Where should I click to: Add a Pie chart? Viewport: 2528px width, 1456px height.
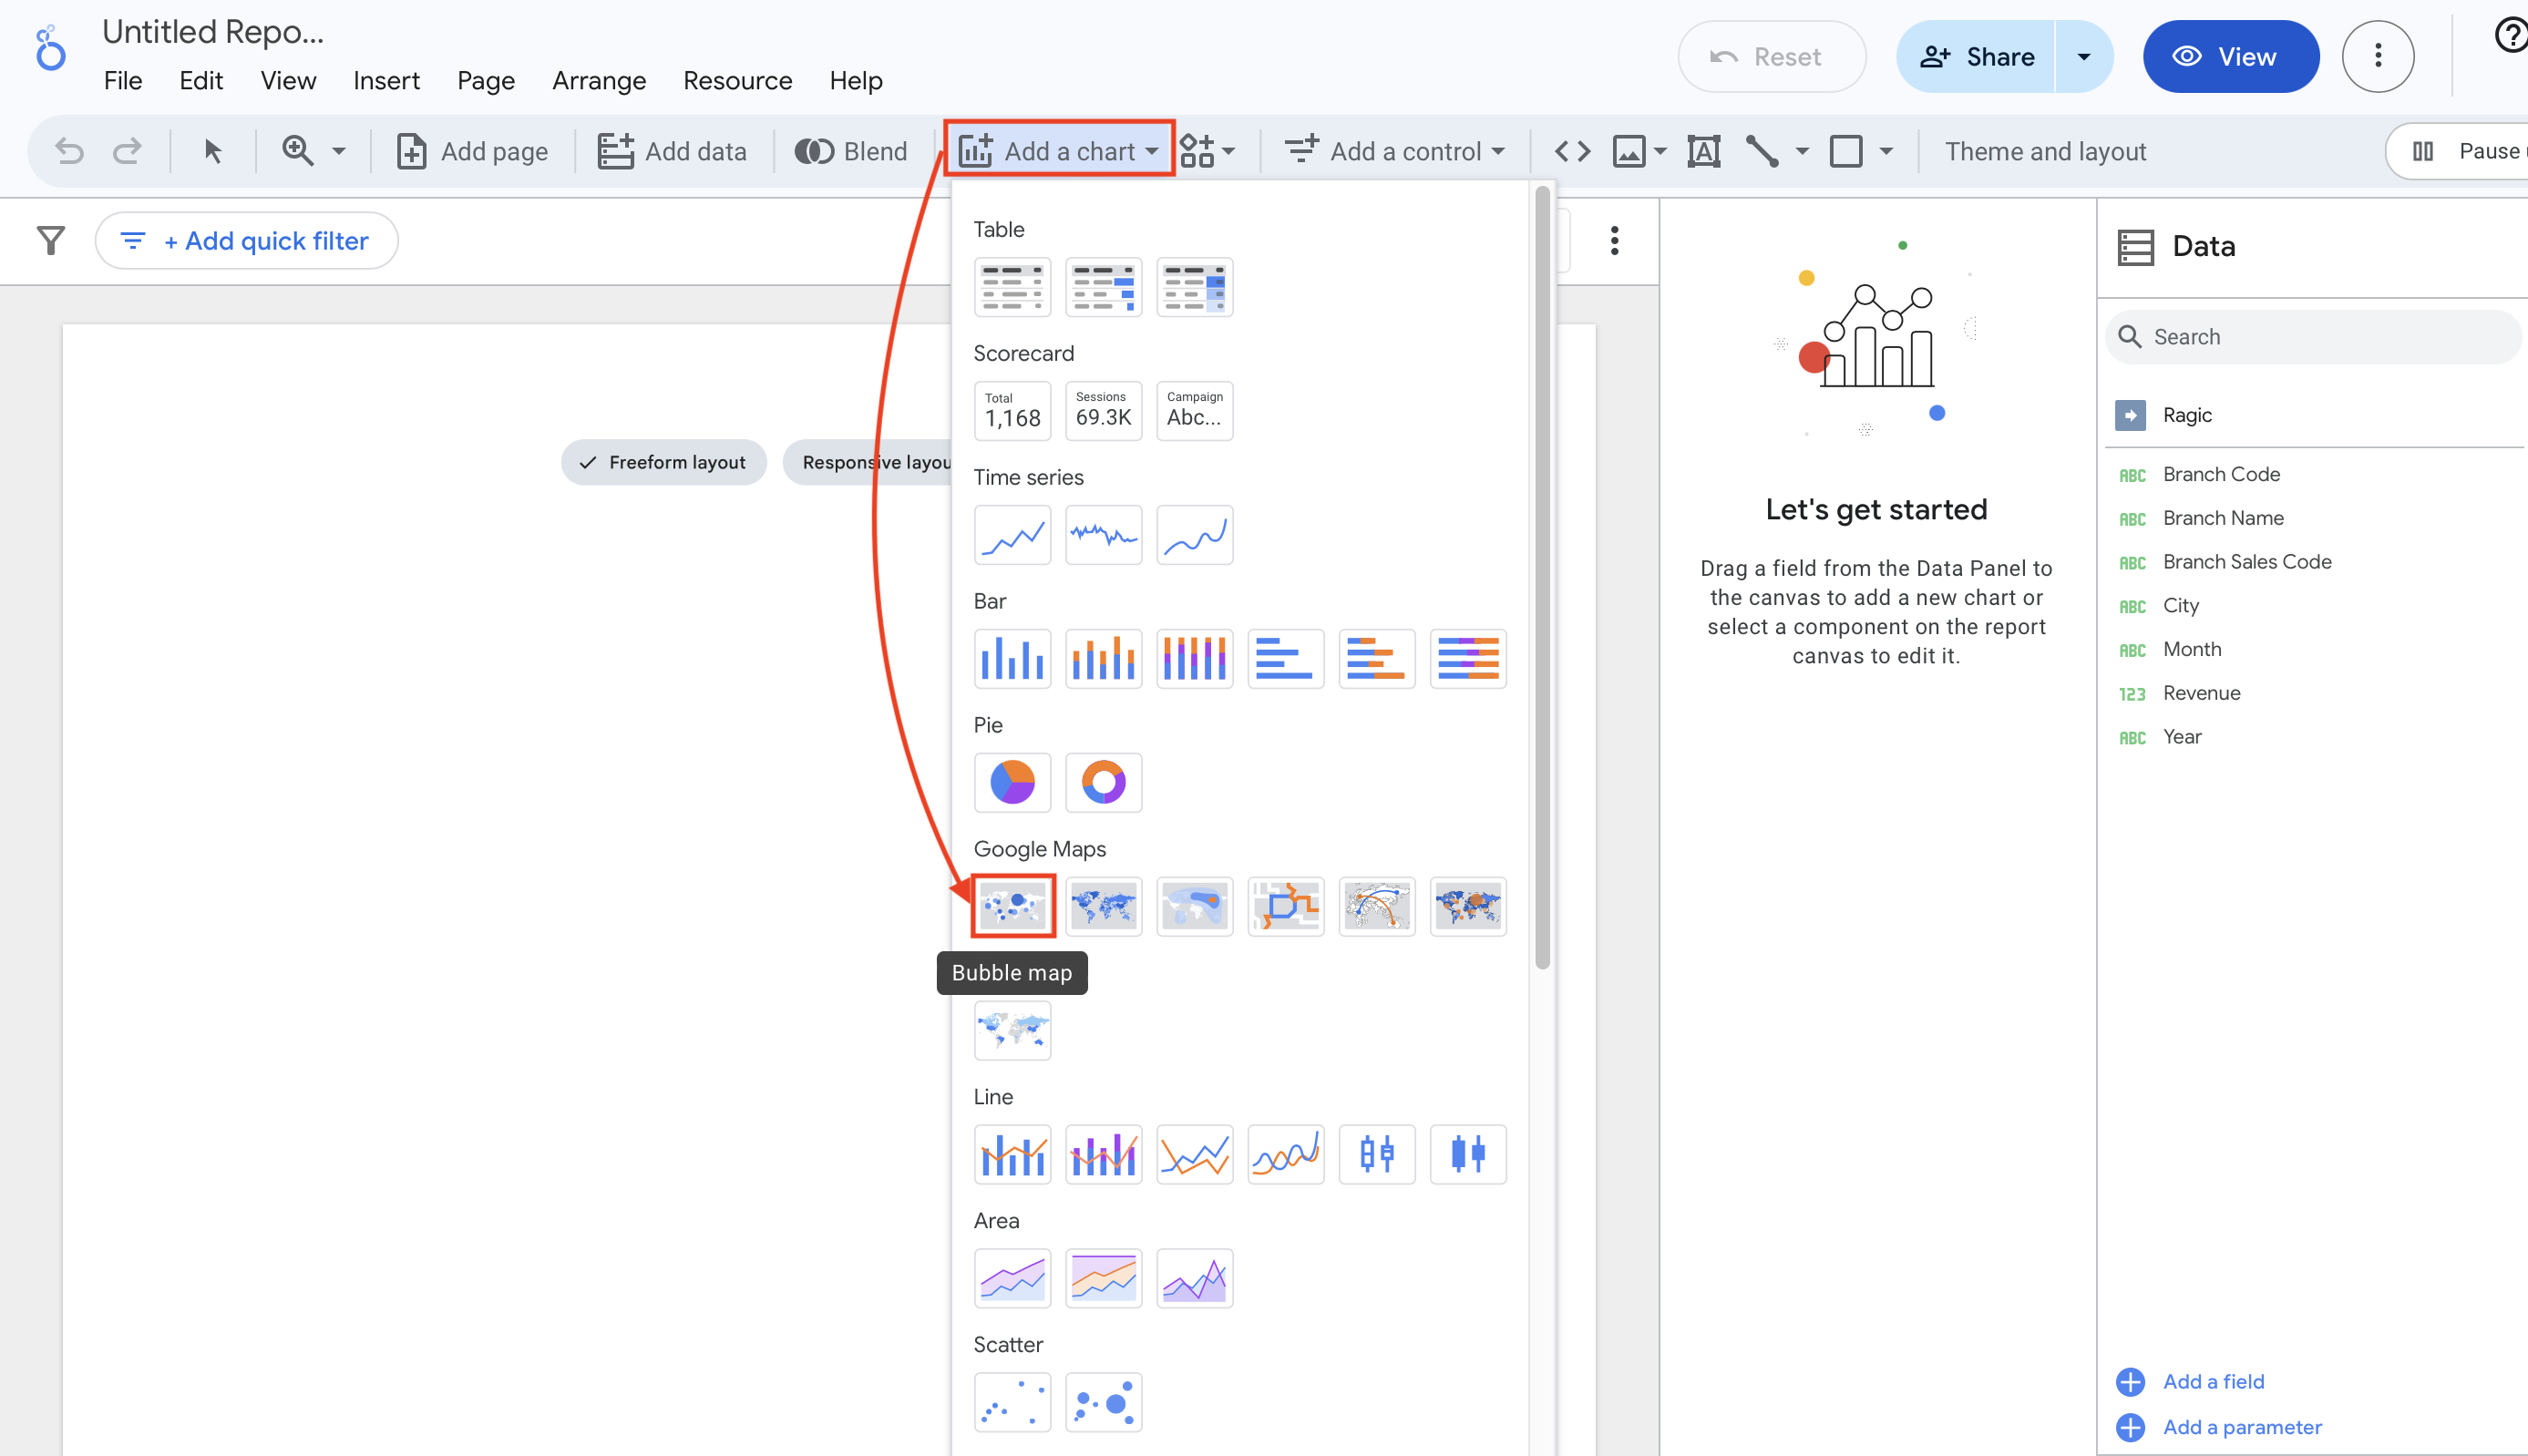tap(1012, 783)
